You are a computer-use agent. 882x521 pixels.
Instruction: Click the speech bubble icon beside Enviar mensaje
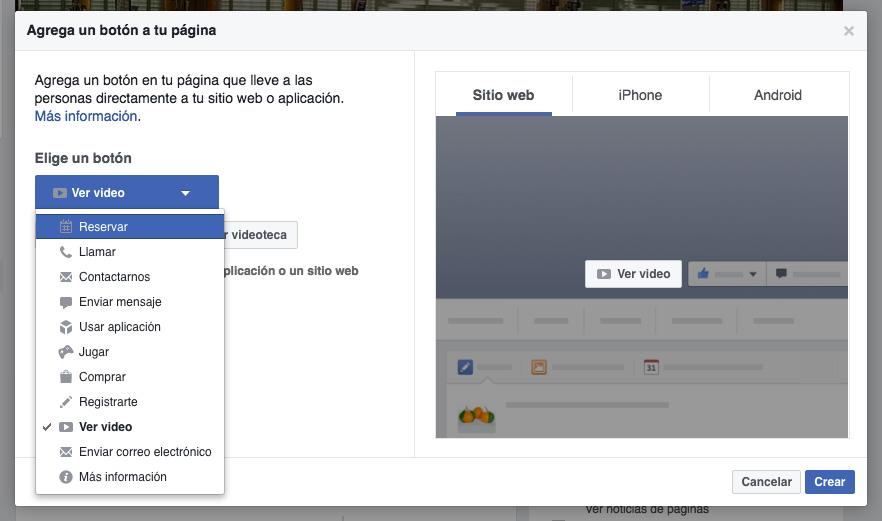pyautogui.click(x=66, y=302)
